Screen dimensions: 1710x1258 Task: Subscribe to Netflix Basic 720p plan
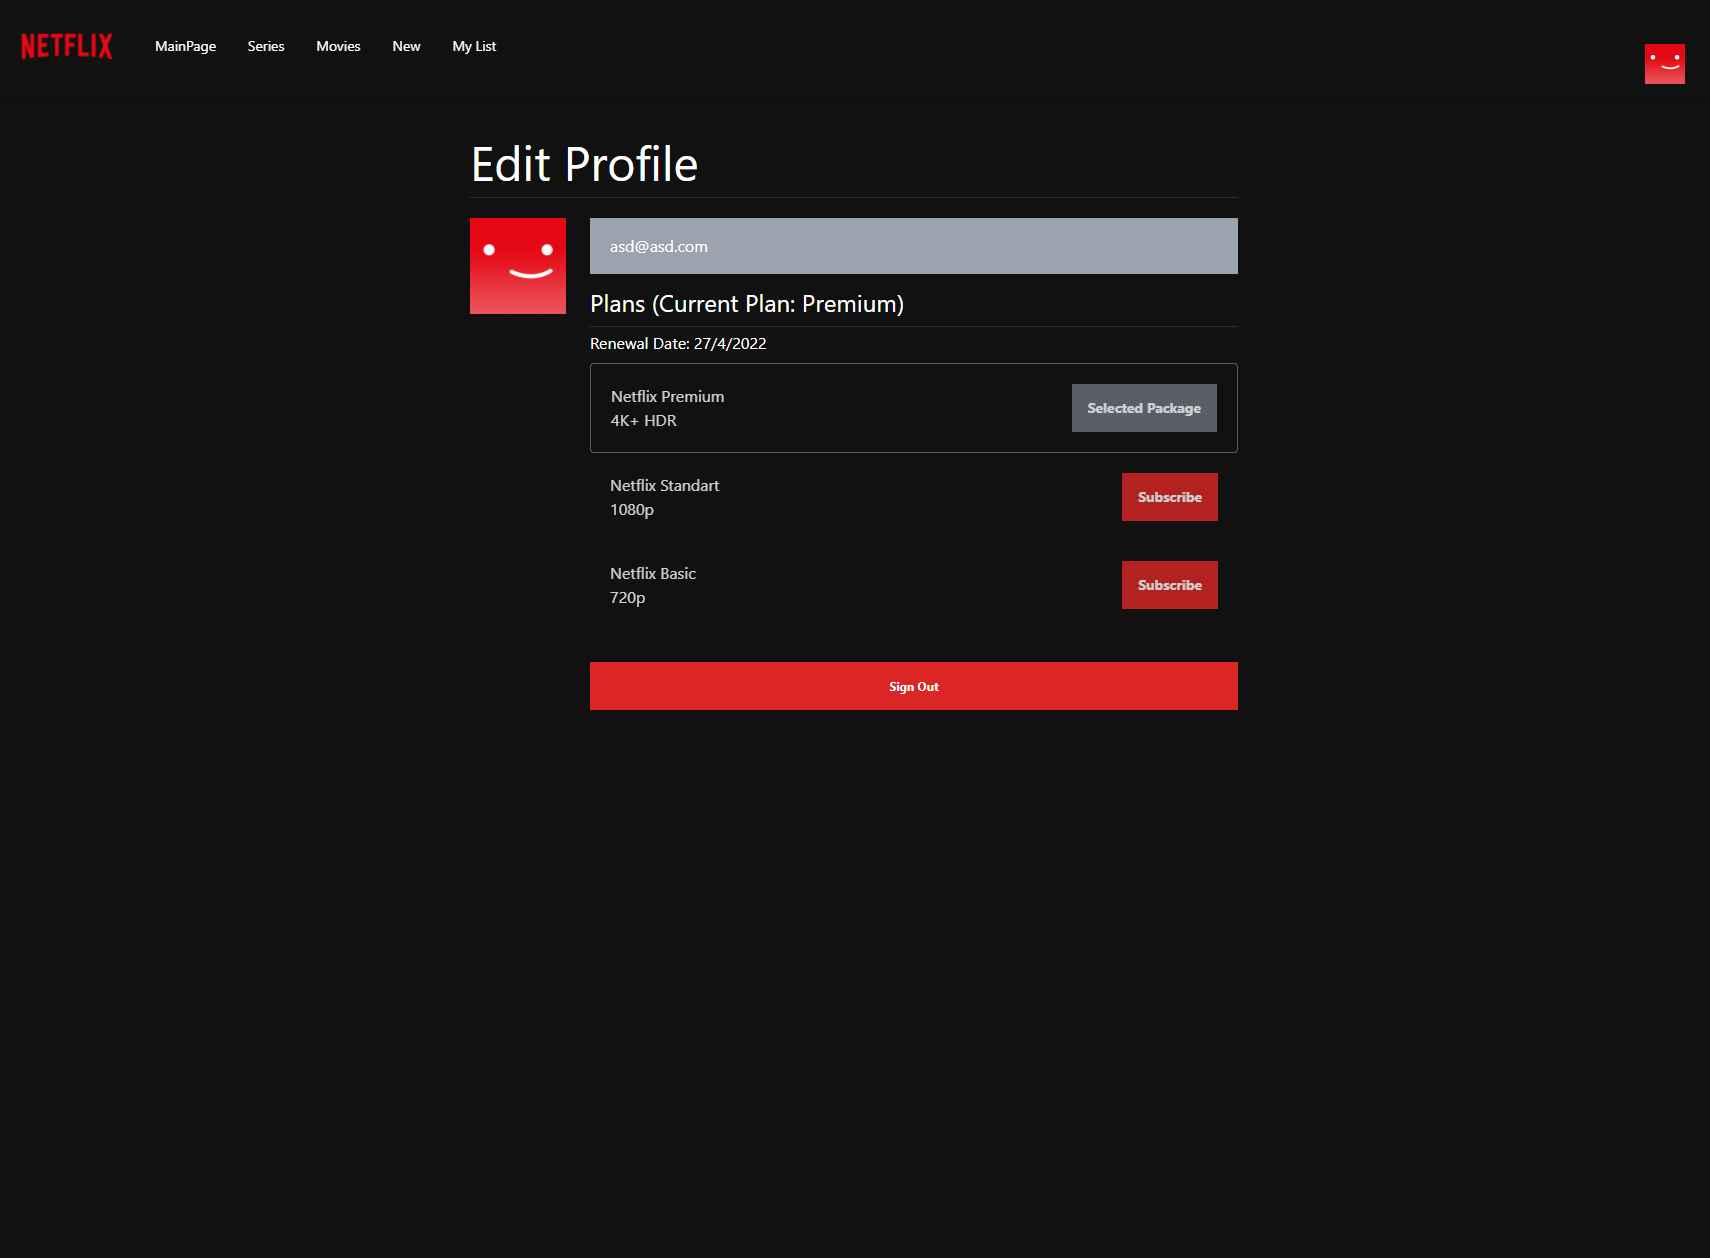(1169, 584)
